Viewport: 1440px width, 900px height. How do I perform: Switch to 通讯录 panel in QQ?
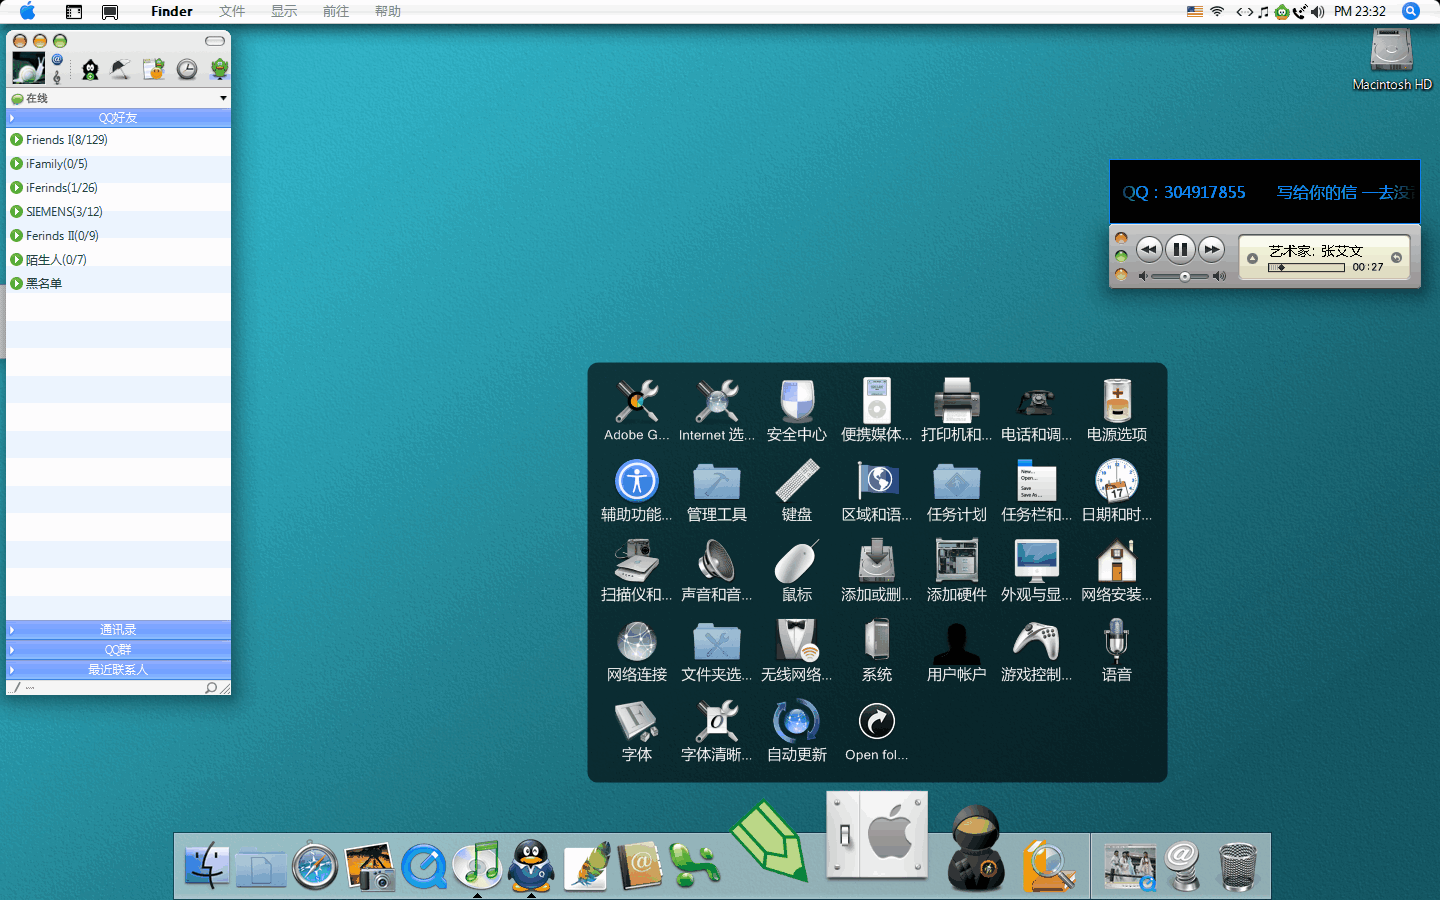click(x=118, y=630)
